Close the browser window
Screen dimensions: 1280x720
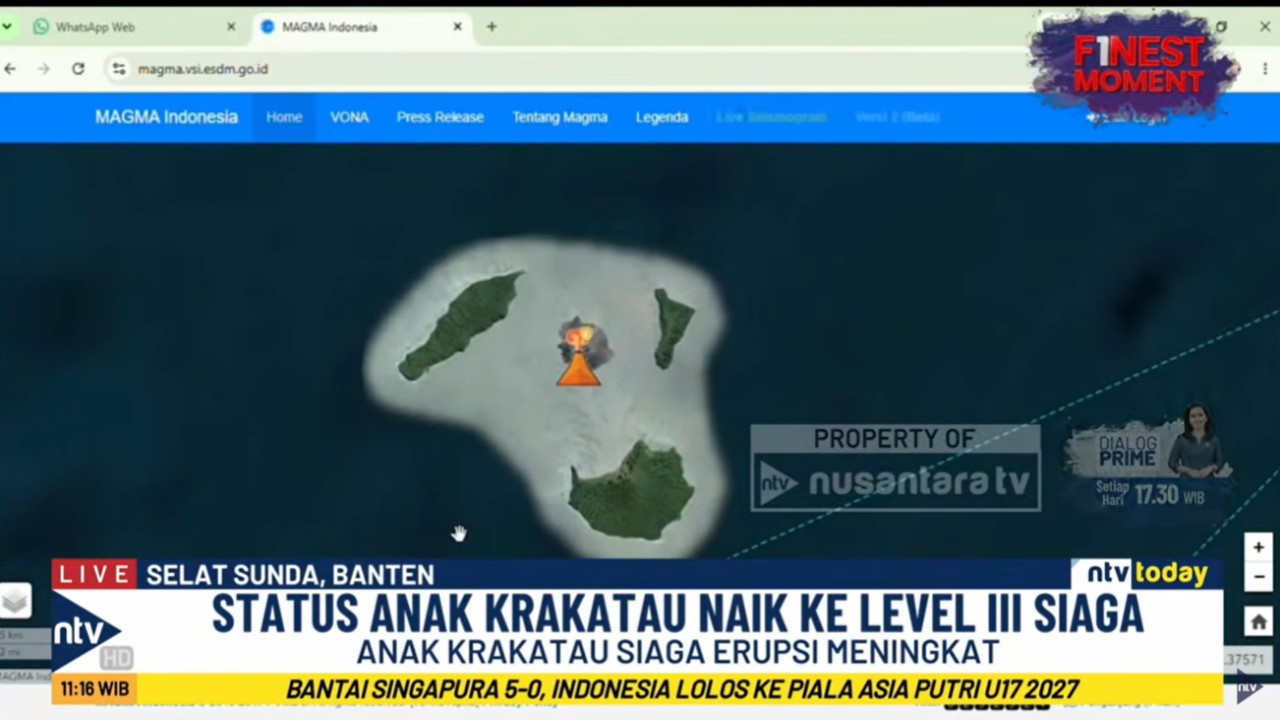(x=1264, y=27)
